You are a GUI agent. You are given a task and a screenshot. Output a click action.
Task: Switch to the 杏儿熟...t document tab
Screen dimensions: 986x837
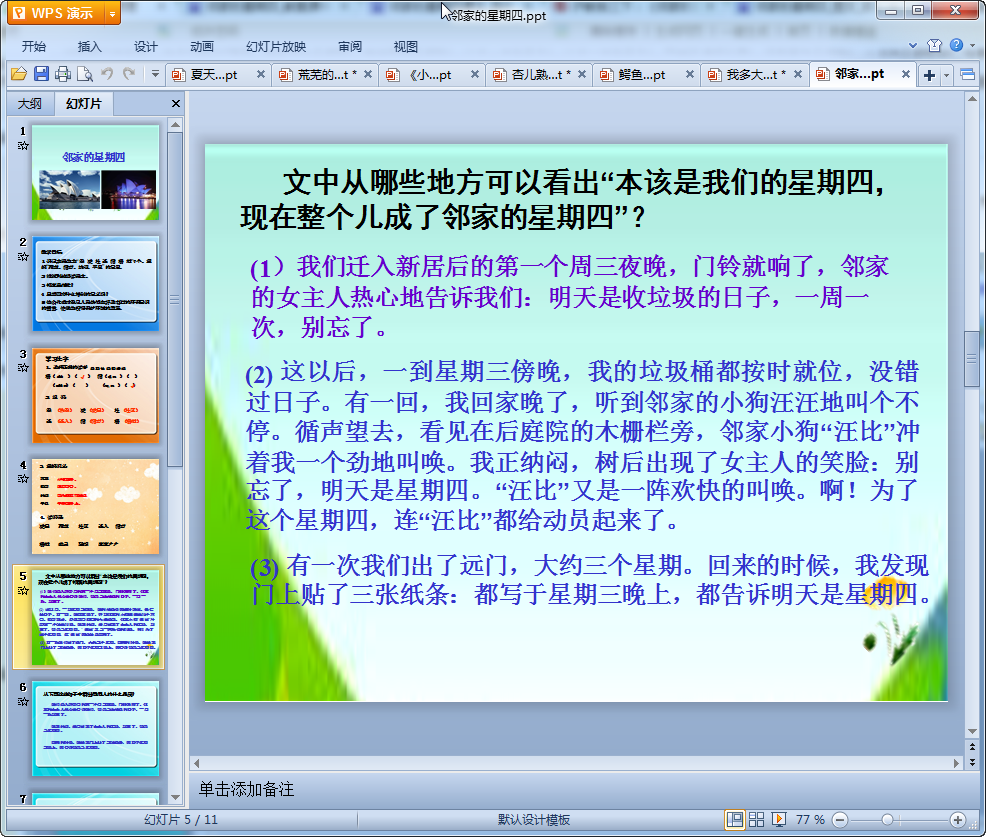point(541,75)
